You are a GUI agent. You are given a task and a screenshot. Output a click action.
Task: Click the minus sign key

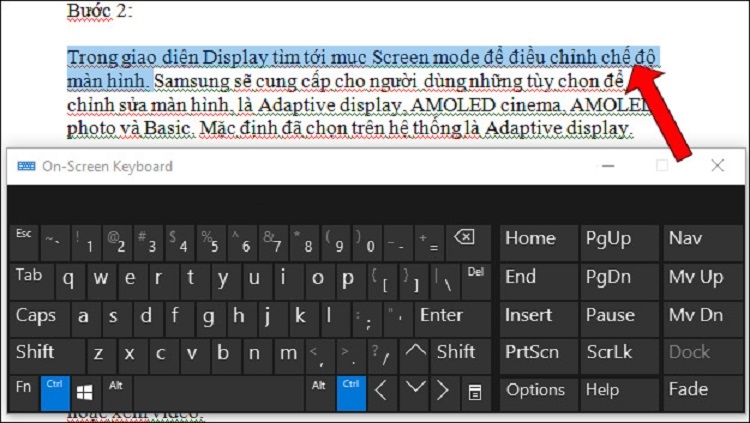pyautogui.click(x=398, y=243)
